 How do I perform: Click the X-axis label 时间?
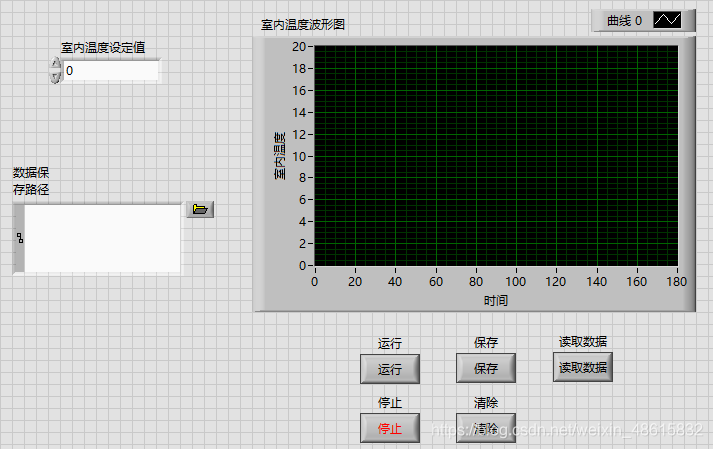(x=496, y=300)
